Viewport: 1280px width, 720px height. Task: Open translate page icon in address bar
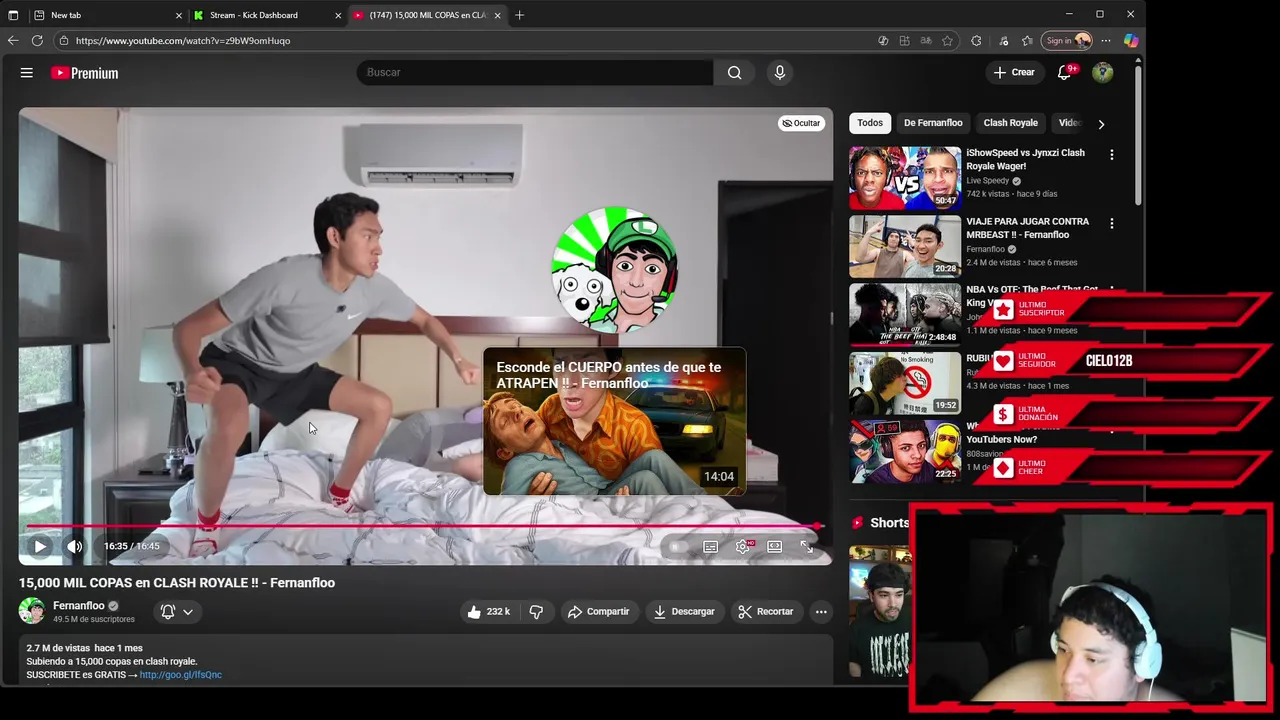pyautogui.click(x=926, y=41)
